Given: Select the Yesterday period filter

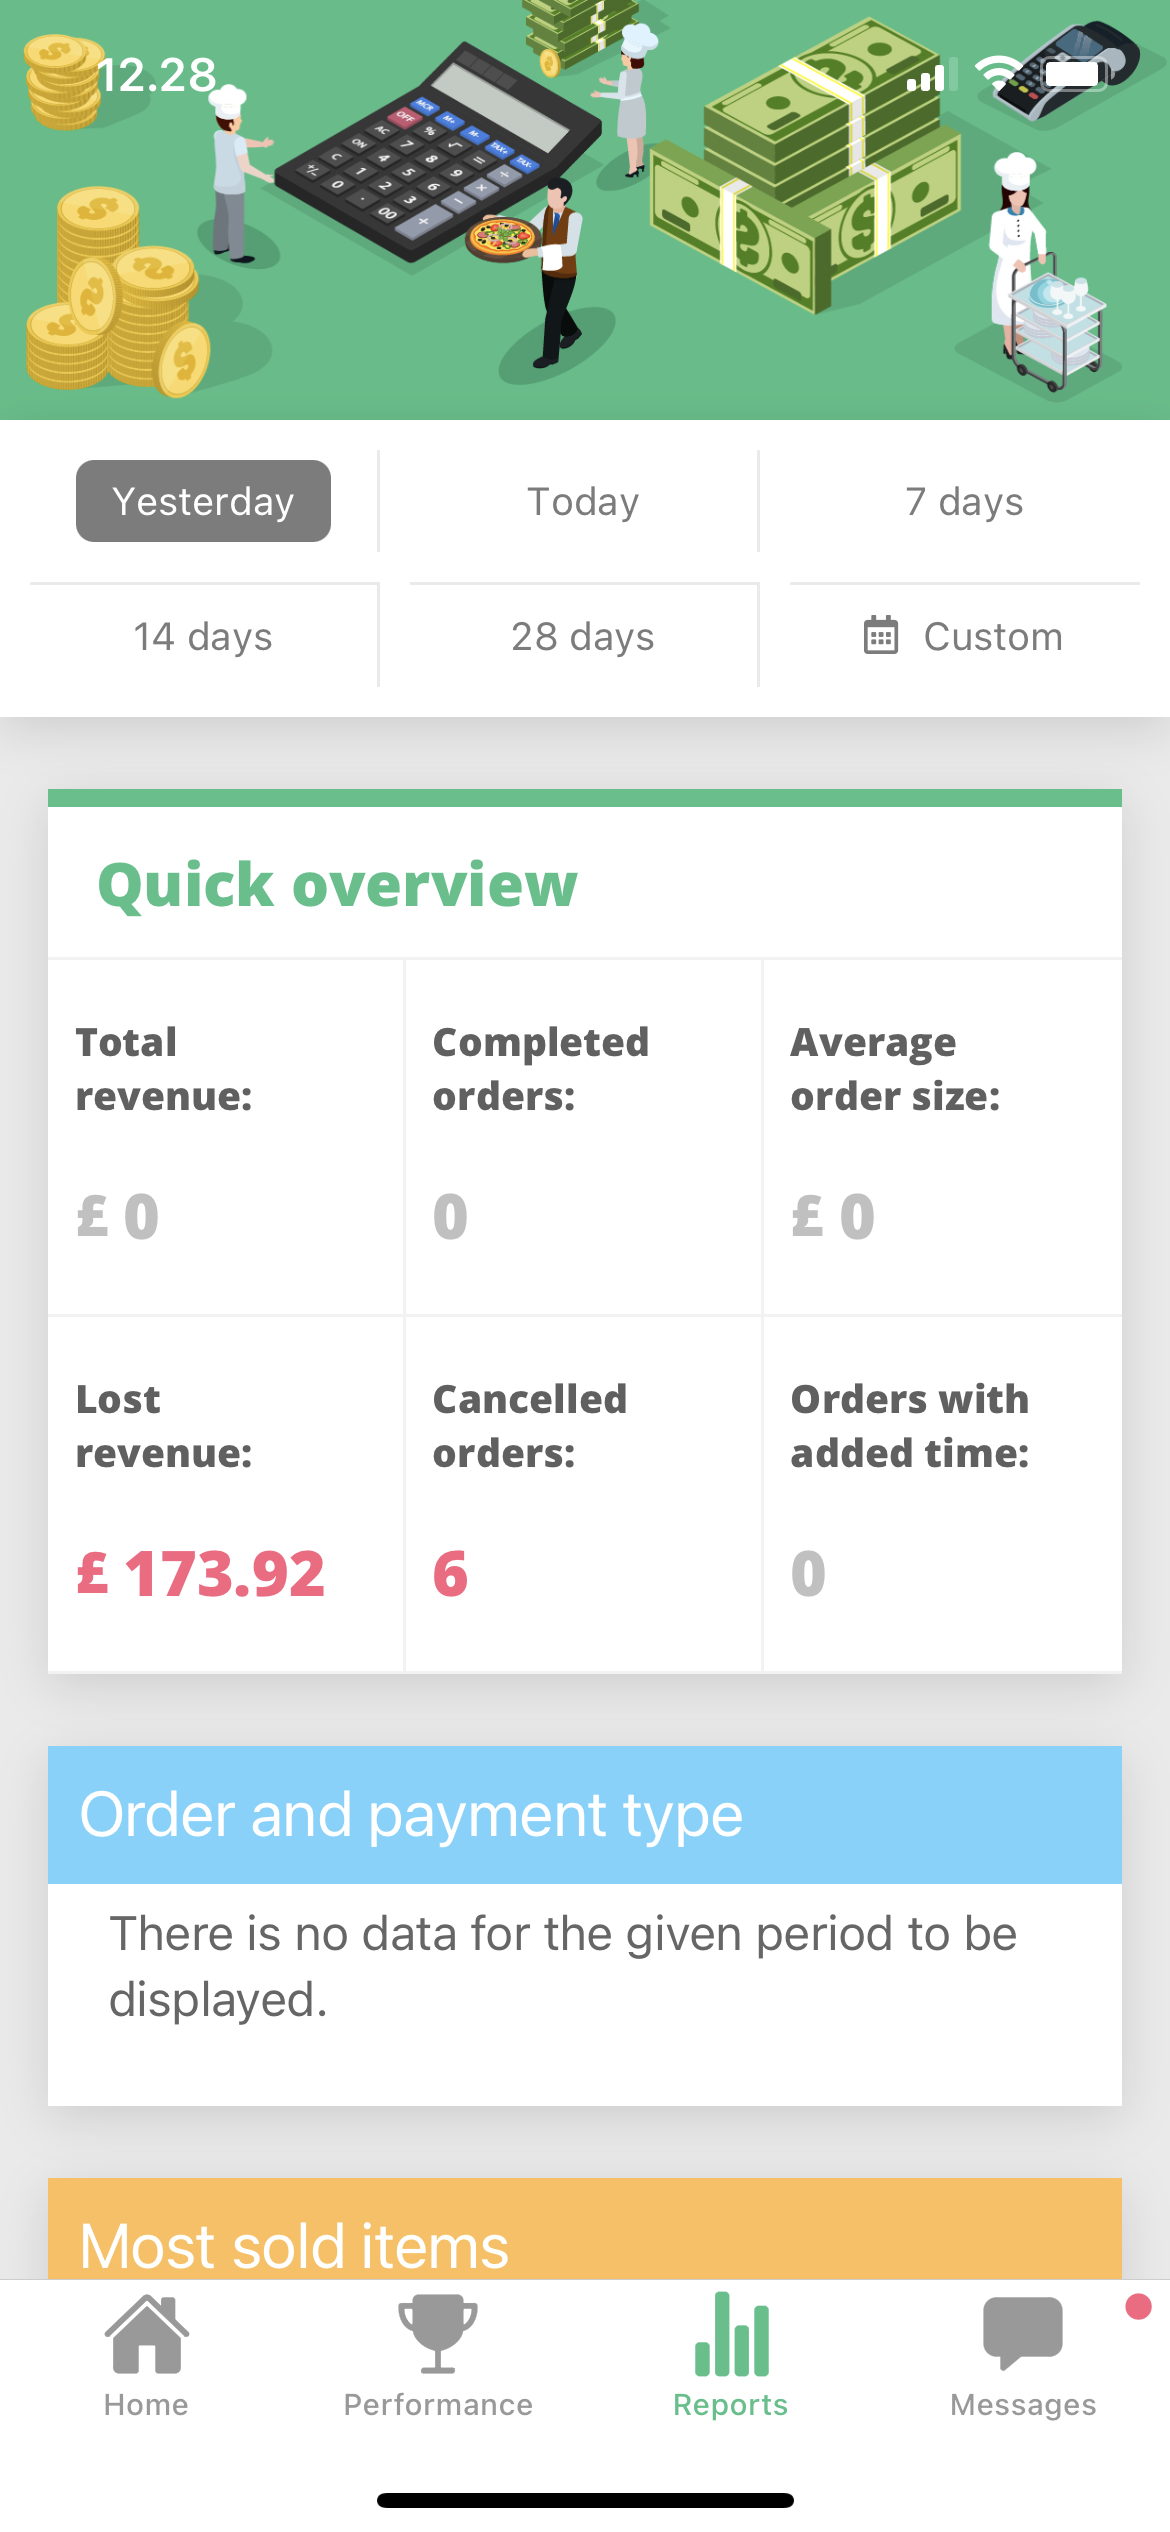Looking at the screenshot, I should pos(203,501).
